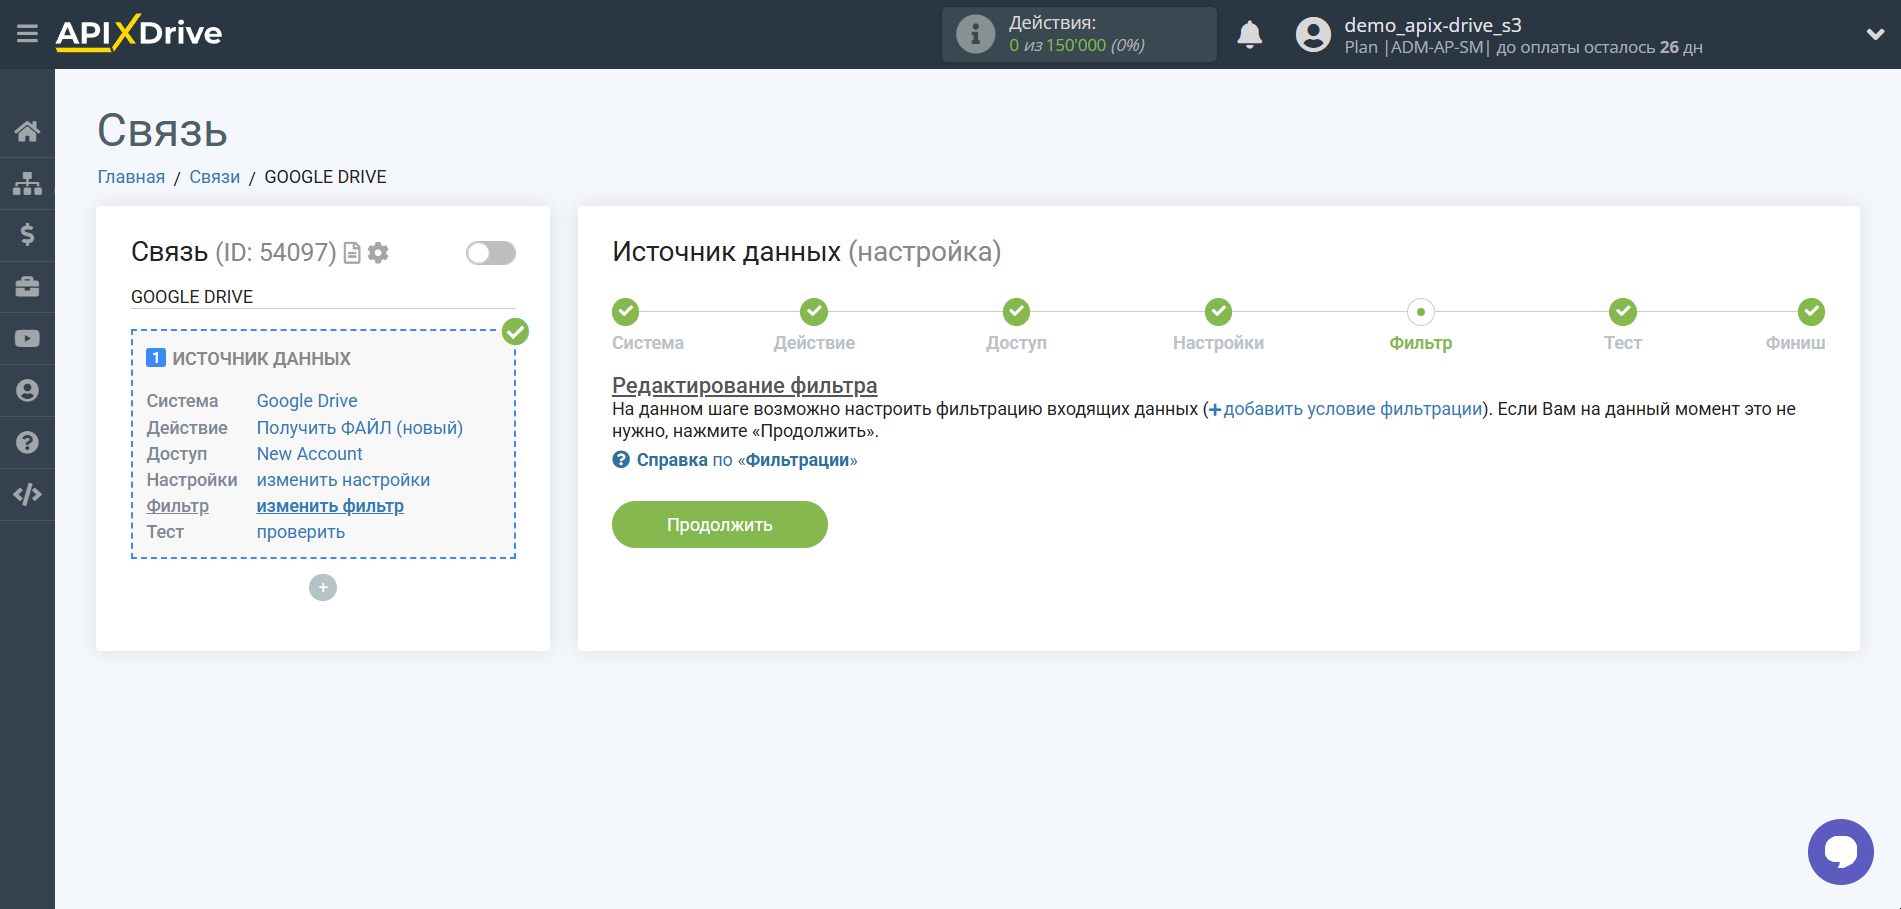Open the notifications bell
Image resolution: width=1901 pixels, height=909 pixels.
[x=1250, y=35]
